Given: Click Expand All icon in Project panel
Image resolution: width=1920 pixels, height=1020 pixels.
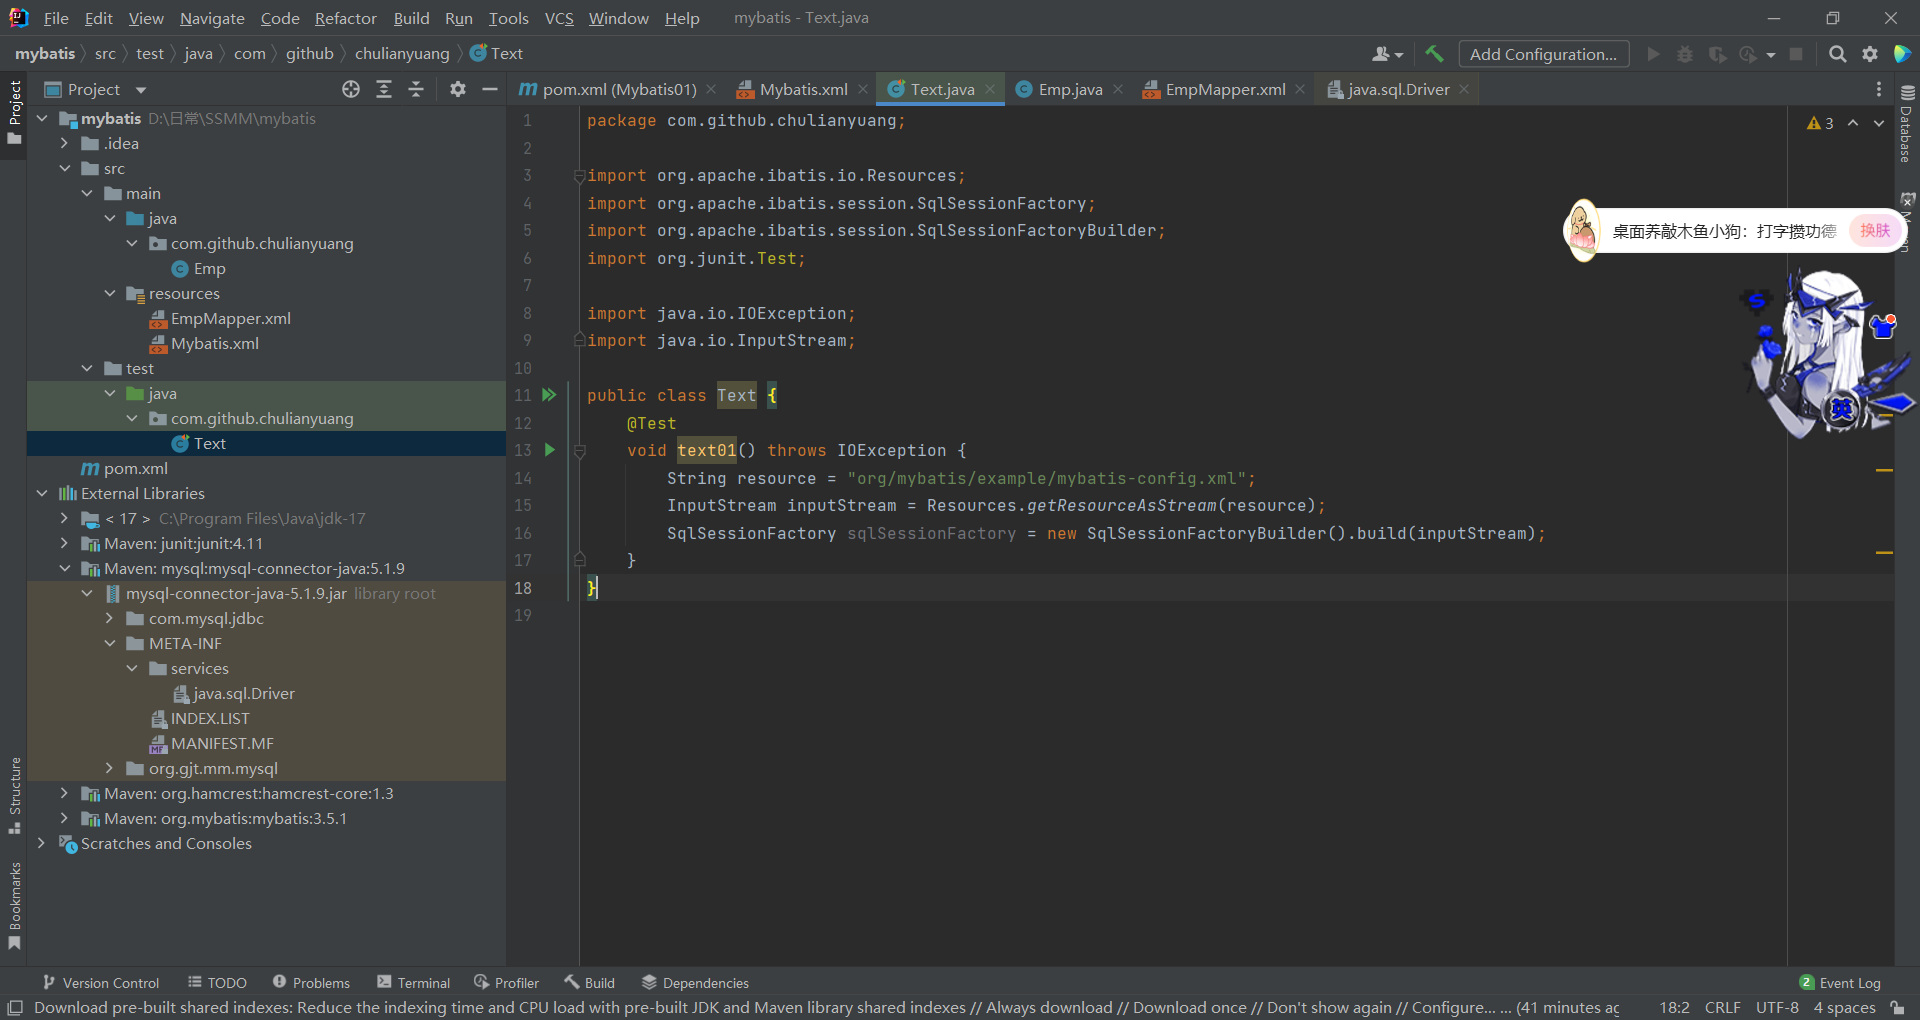Looking at the screenshot, I should 384,89.
